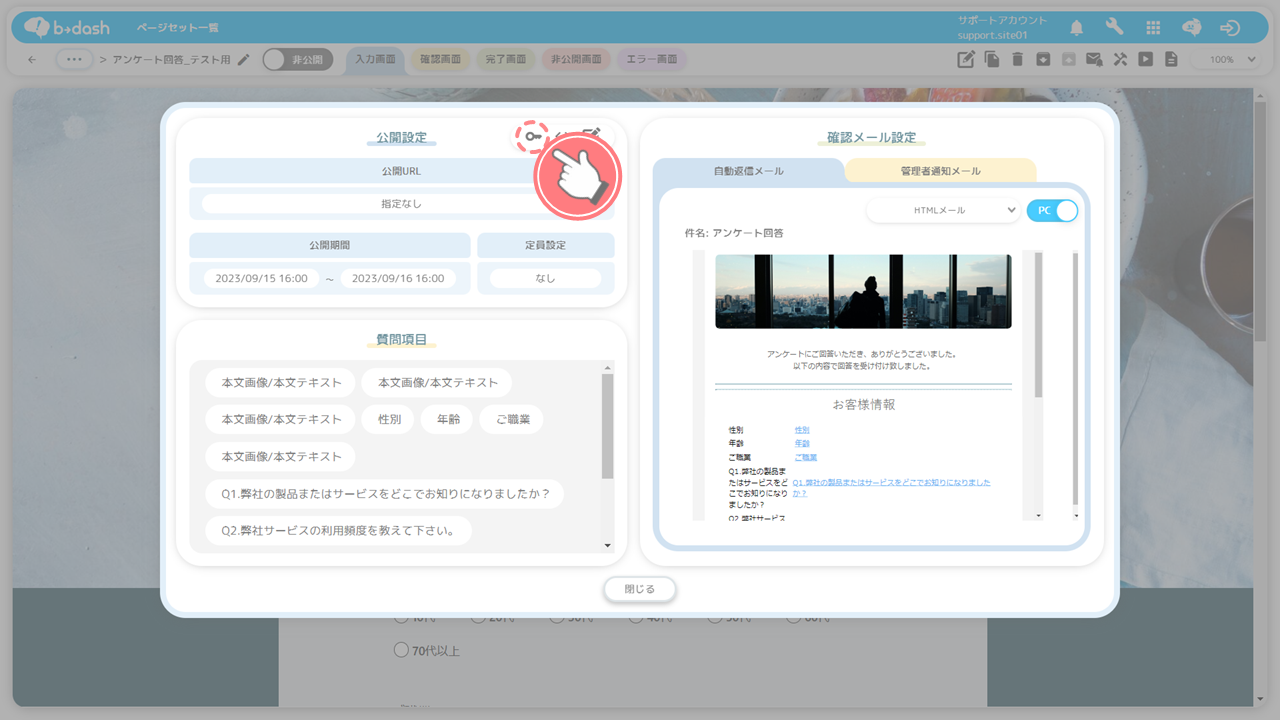Switch to the 完了画面 tab

pos(506,60)
